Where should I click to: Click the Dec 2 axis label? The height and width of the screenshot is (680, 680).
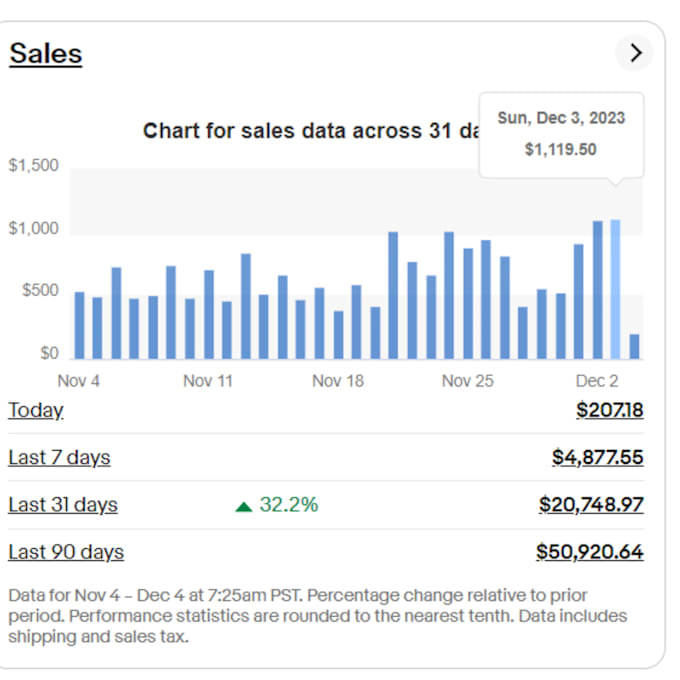pyautogui.click(x=597, y=381)
